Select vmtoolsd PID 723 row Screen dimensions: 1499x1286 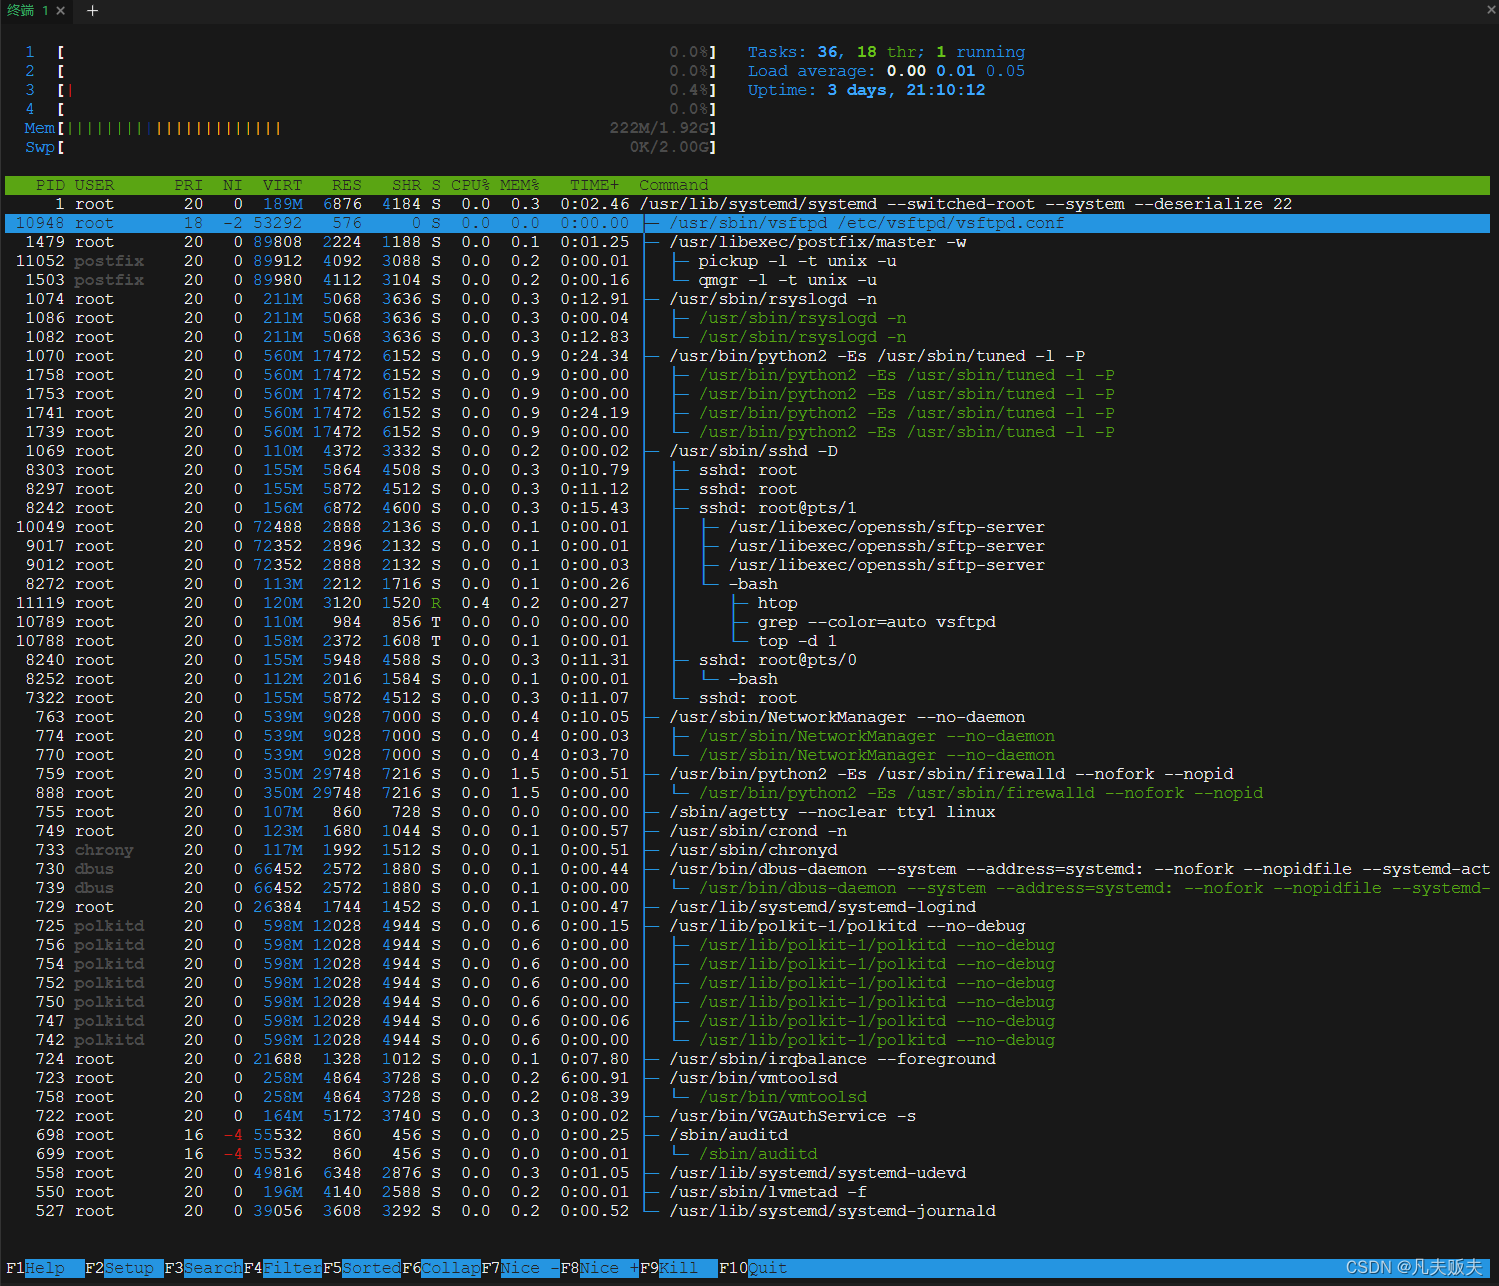click(x=747, y=1078)
